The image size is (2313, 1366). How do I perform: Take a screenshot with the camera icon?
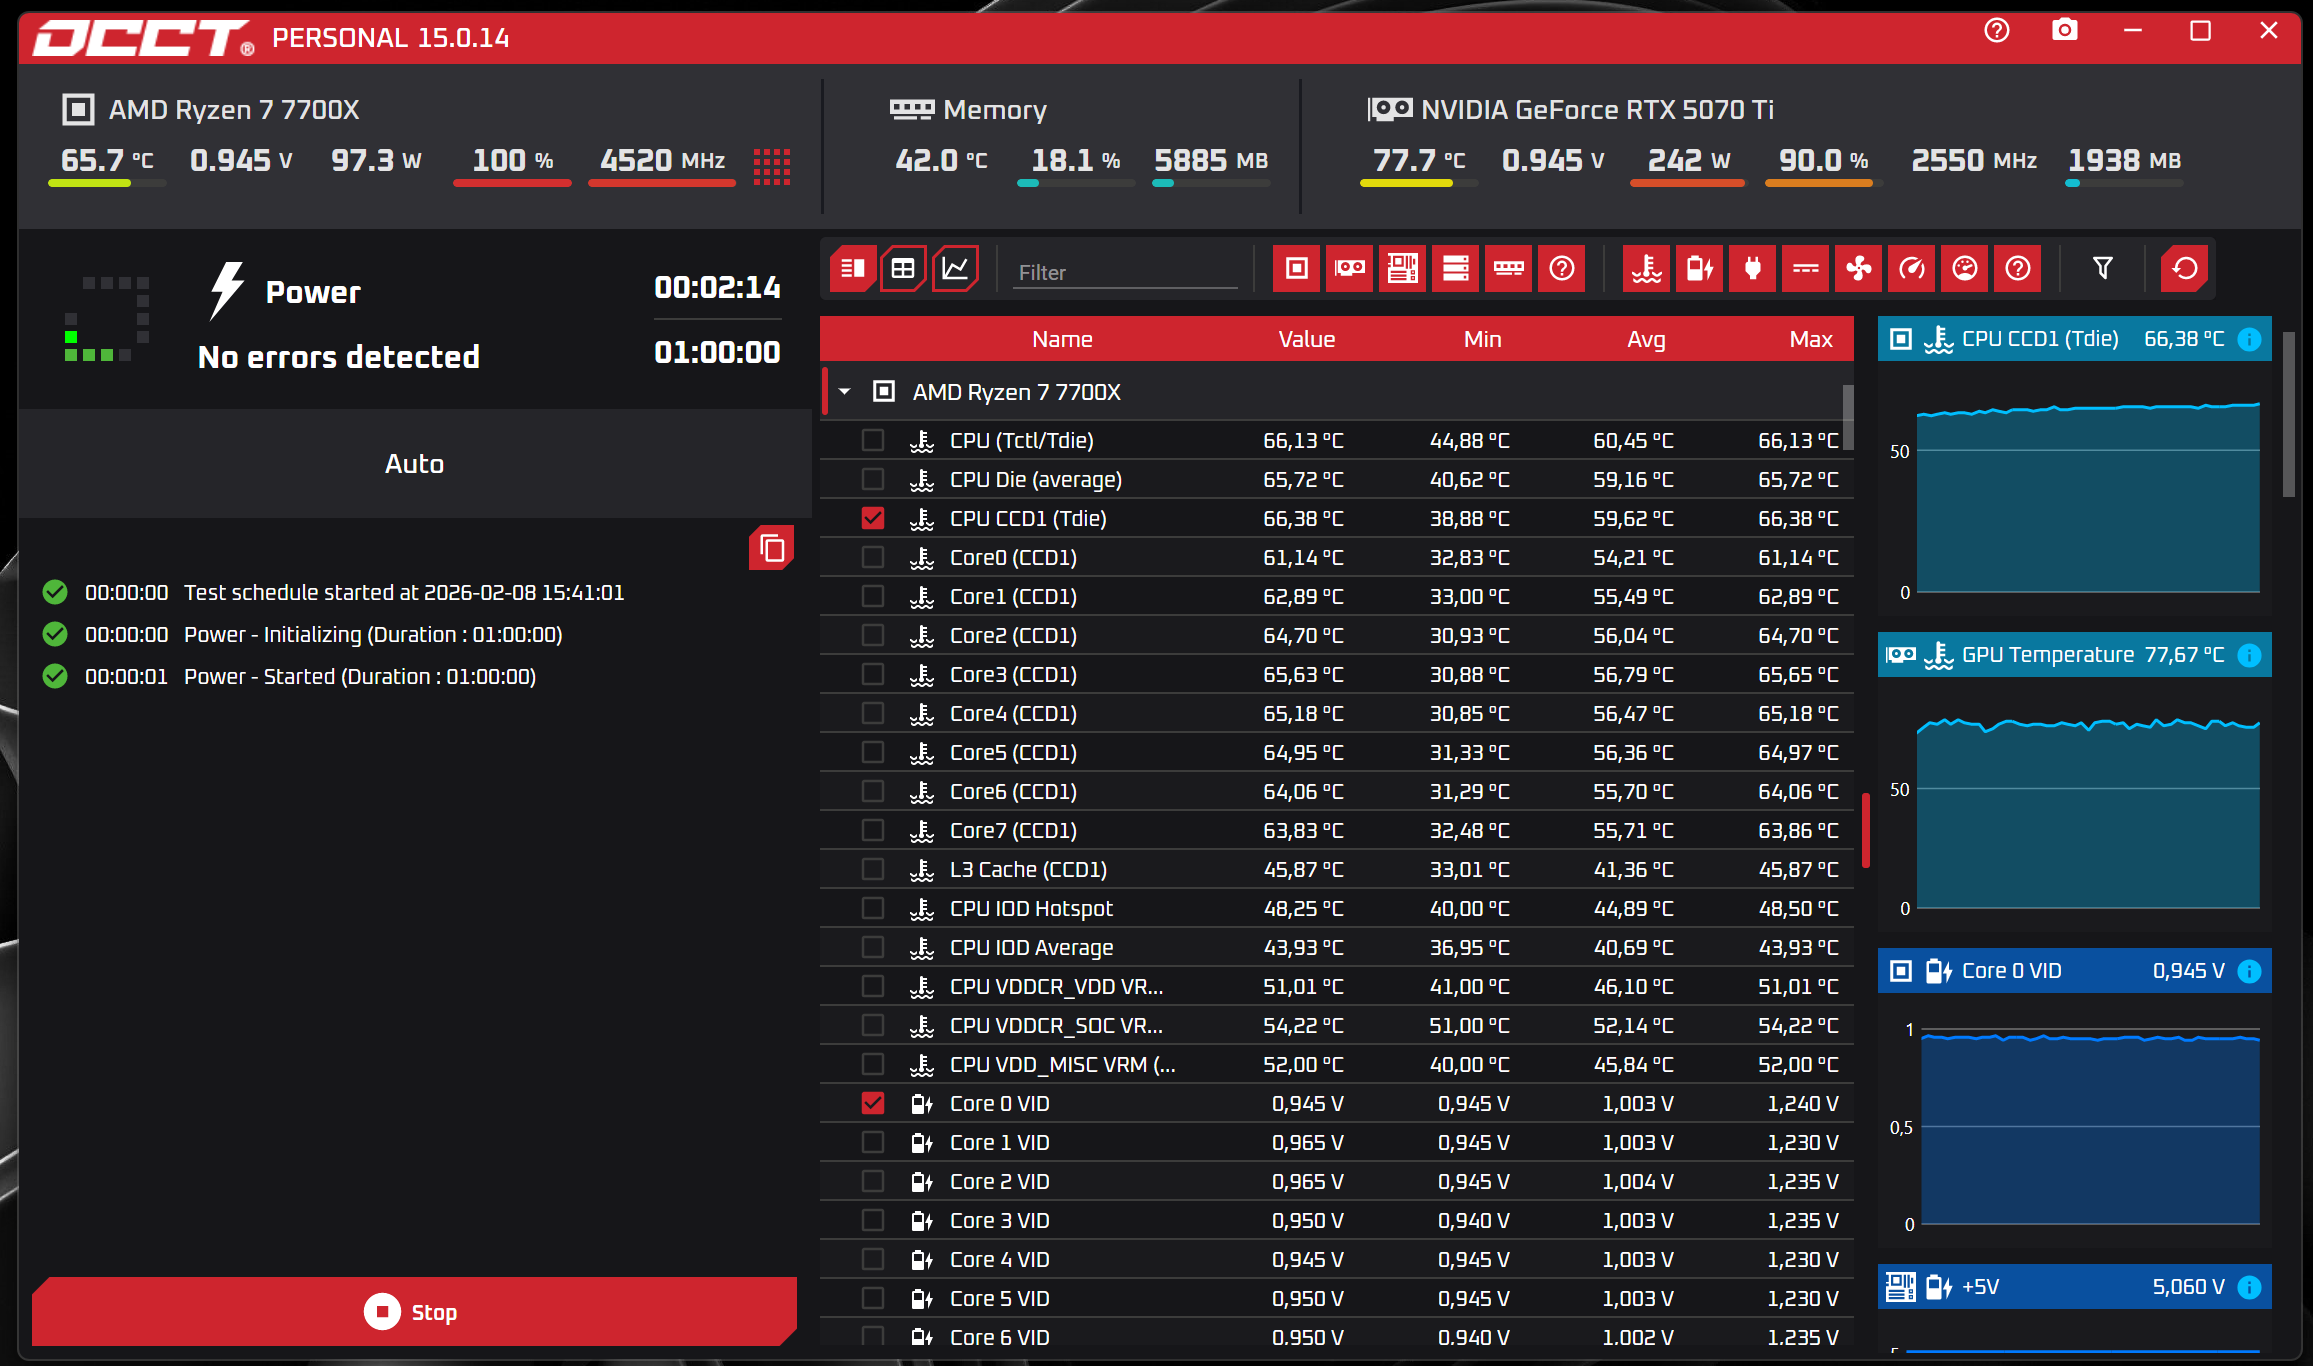2064,31
